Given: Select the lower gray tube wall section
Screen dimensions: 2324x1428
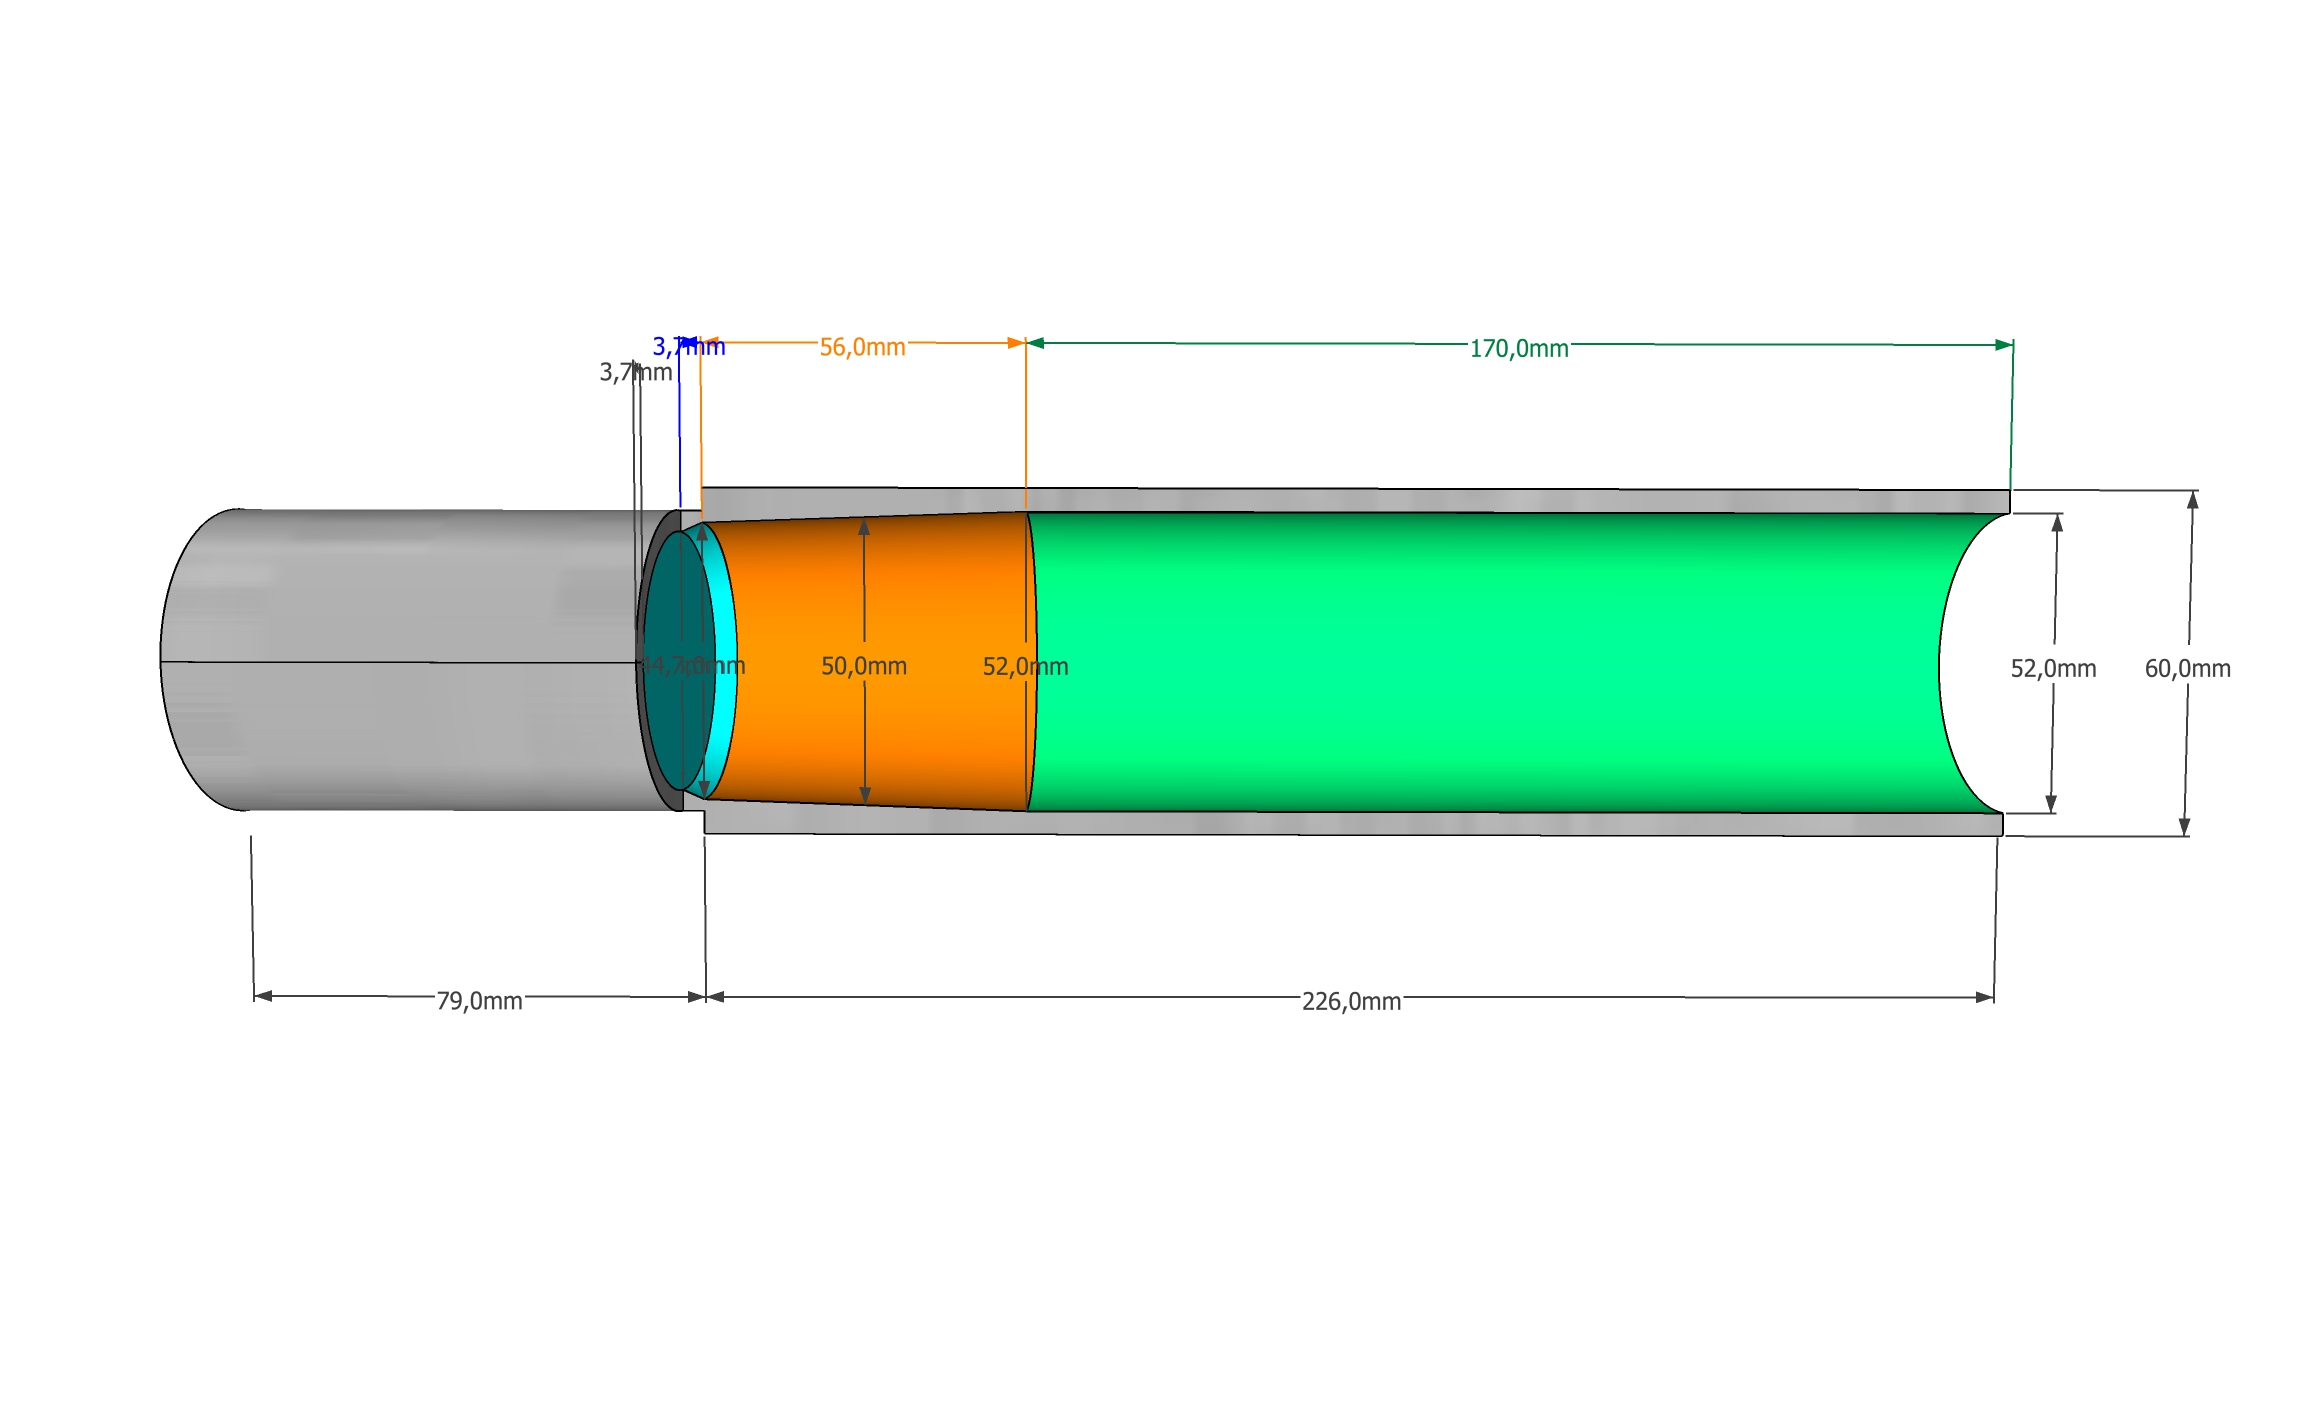Looking at the screenshot, I should click(x=1353, y=823).
